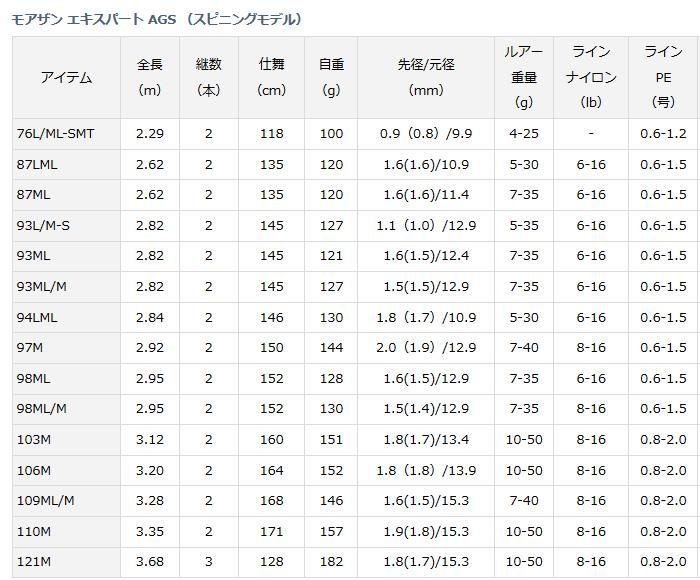Viewport: 700px width, 580px height.
Task: Click the 全長 (m) column header
Action: pyautogui.click(x=149, y=77)
